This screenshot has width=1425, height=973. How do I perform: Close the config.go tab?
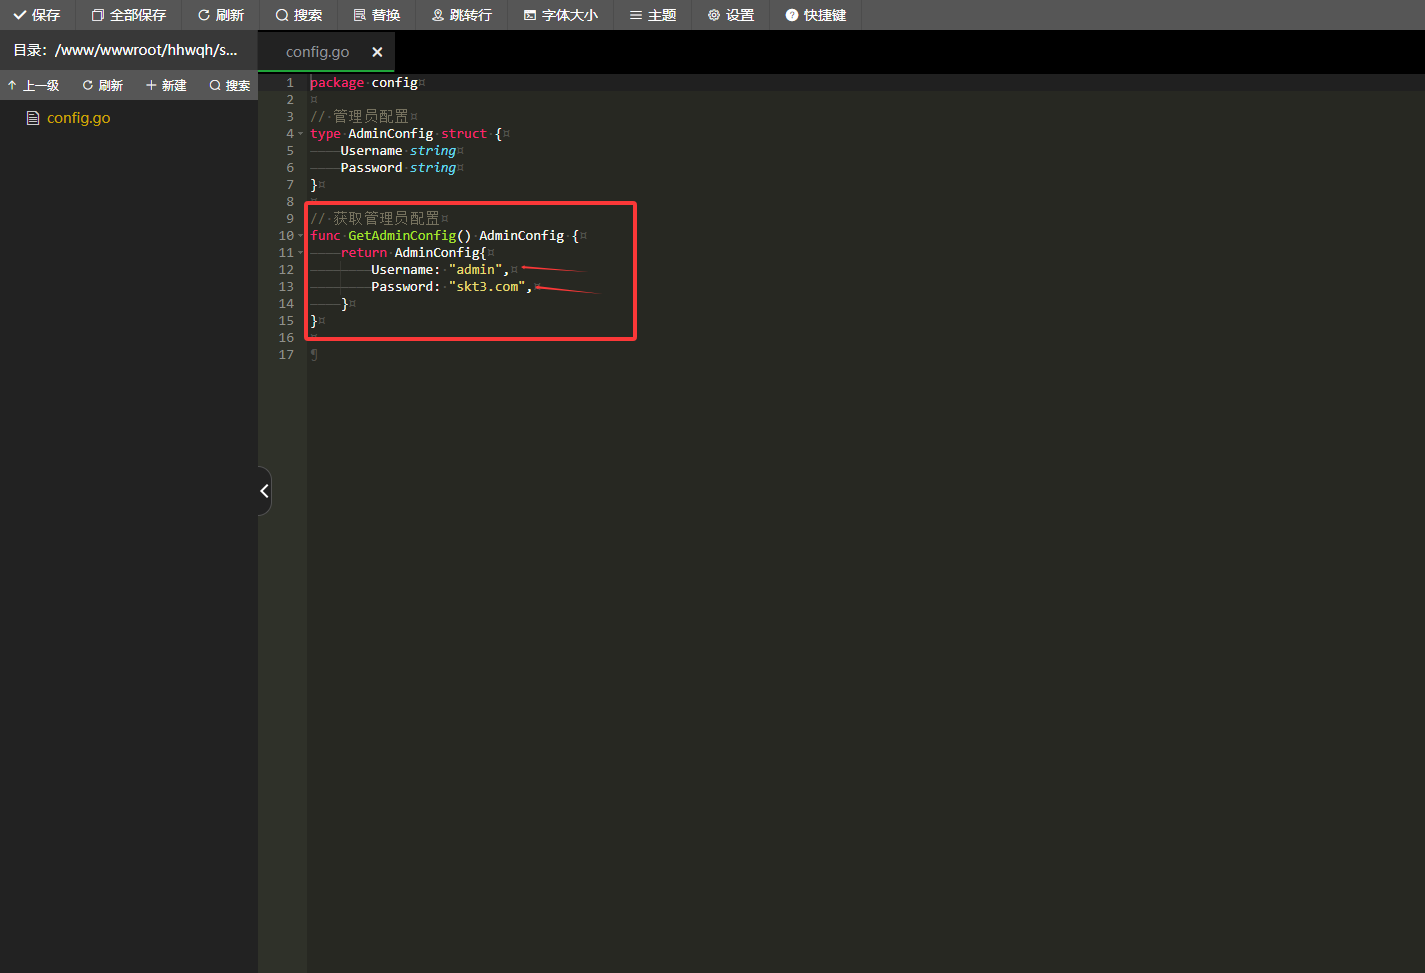pyautogui.click(x=377, y=52)
